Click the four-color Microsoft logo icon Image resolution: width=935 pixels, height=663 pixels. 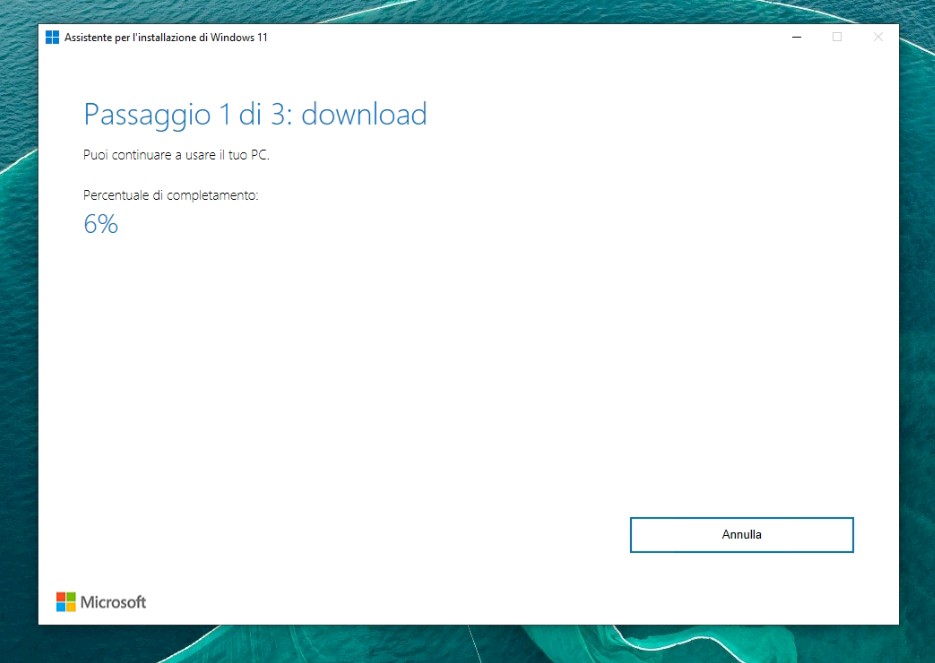coord(66,602)
